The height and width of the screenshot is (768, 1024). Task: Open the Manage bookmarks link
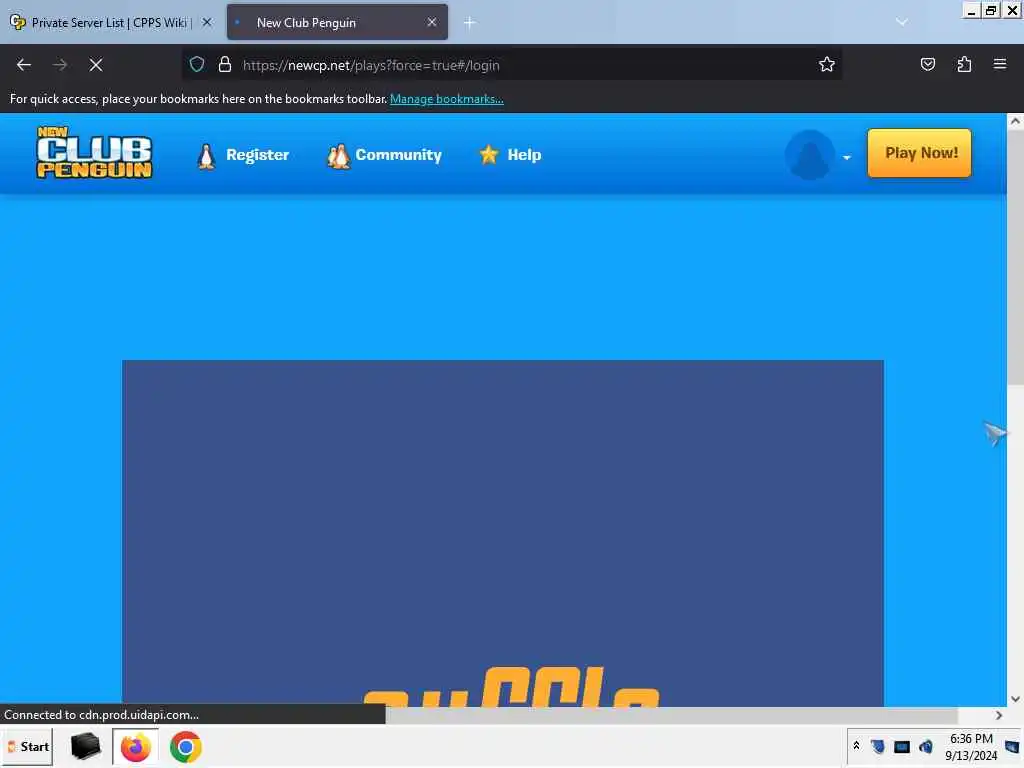click(447, 99)
